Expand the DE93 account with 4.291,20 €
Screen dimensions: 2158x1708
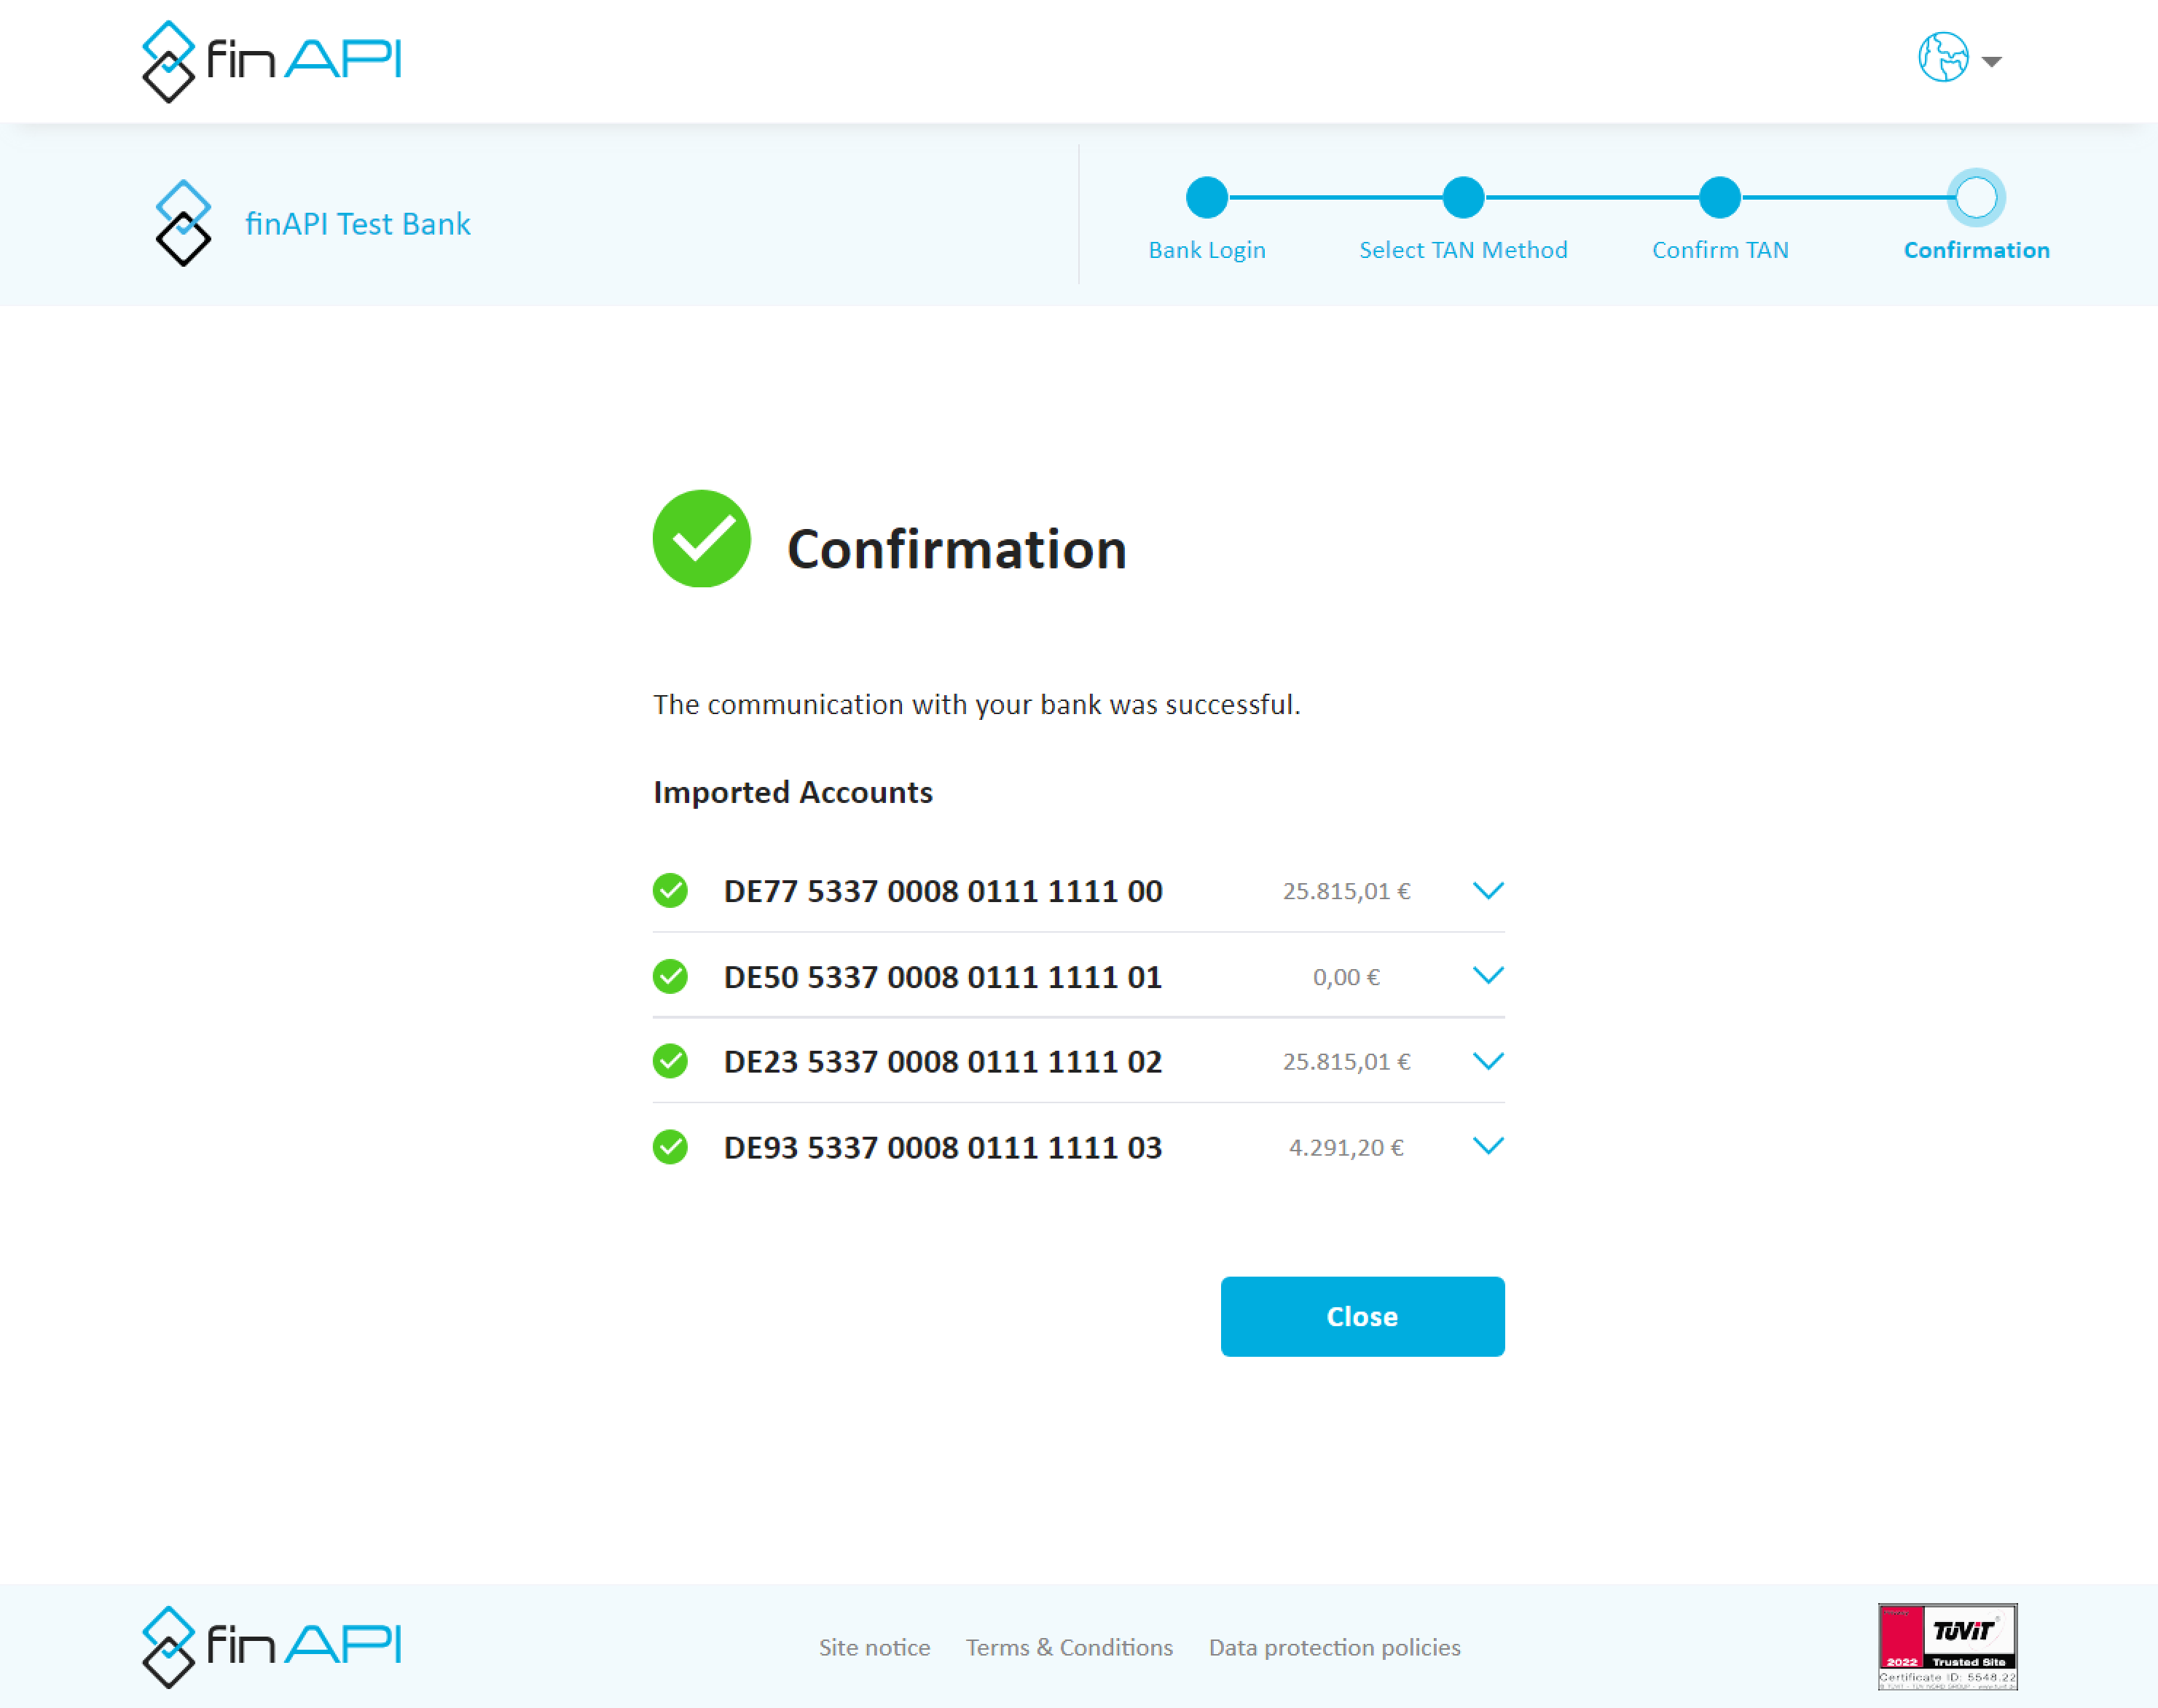pos(1488,1146)
